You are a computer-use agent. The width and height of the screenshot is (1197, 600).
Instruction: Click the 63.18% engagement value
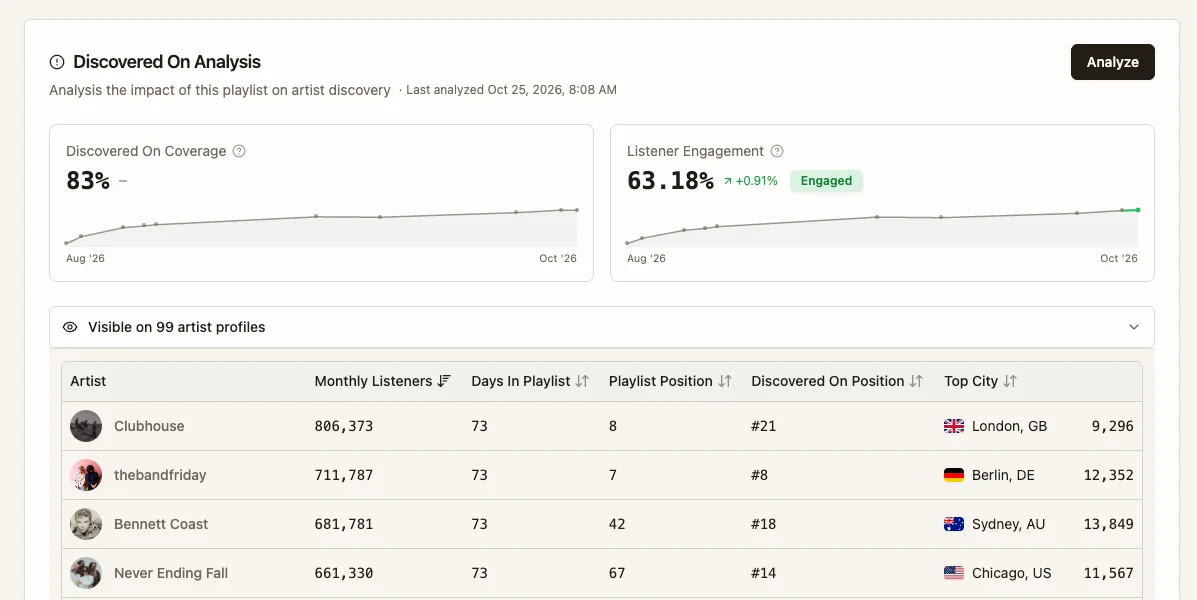[670, 181]
